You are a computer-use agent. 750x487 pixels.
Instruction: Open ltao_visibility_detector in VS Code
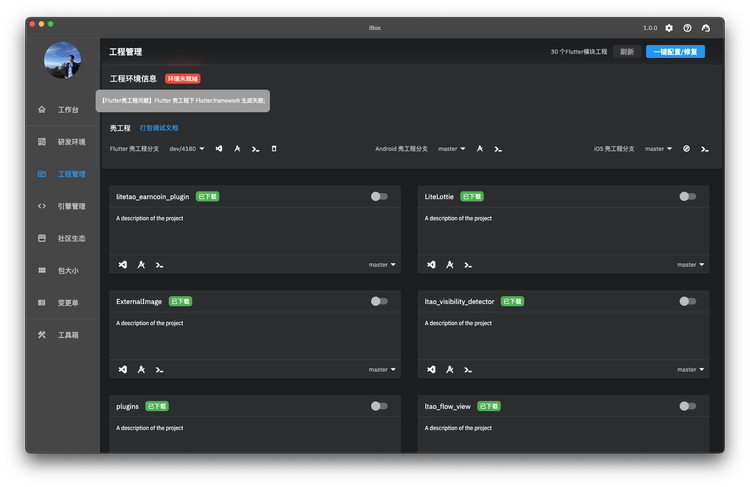coord(431,369)
